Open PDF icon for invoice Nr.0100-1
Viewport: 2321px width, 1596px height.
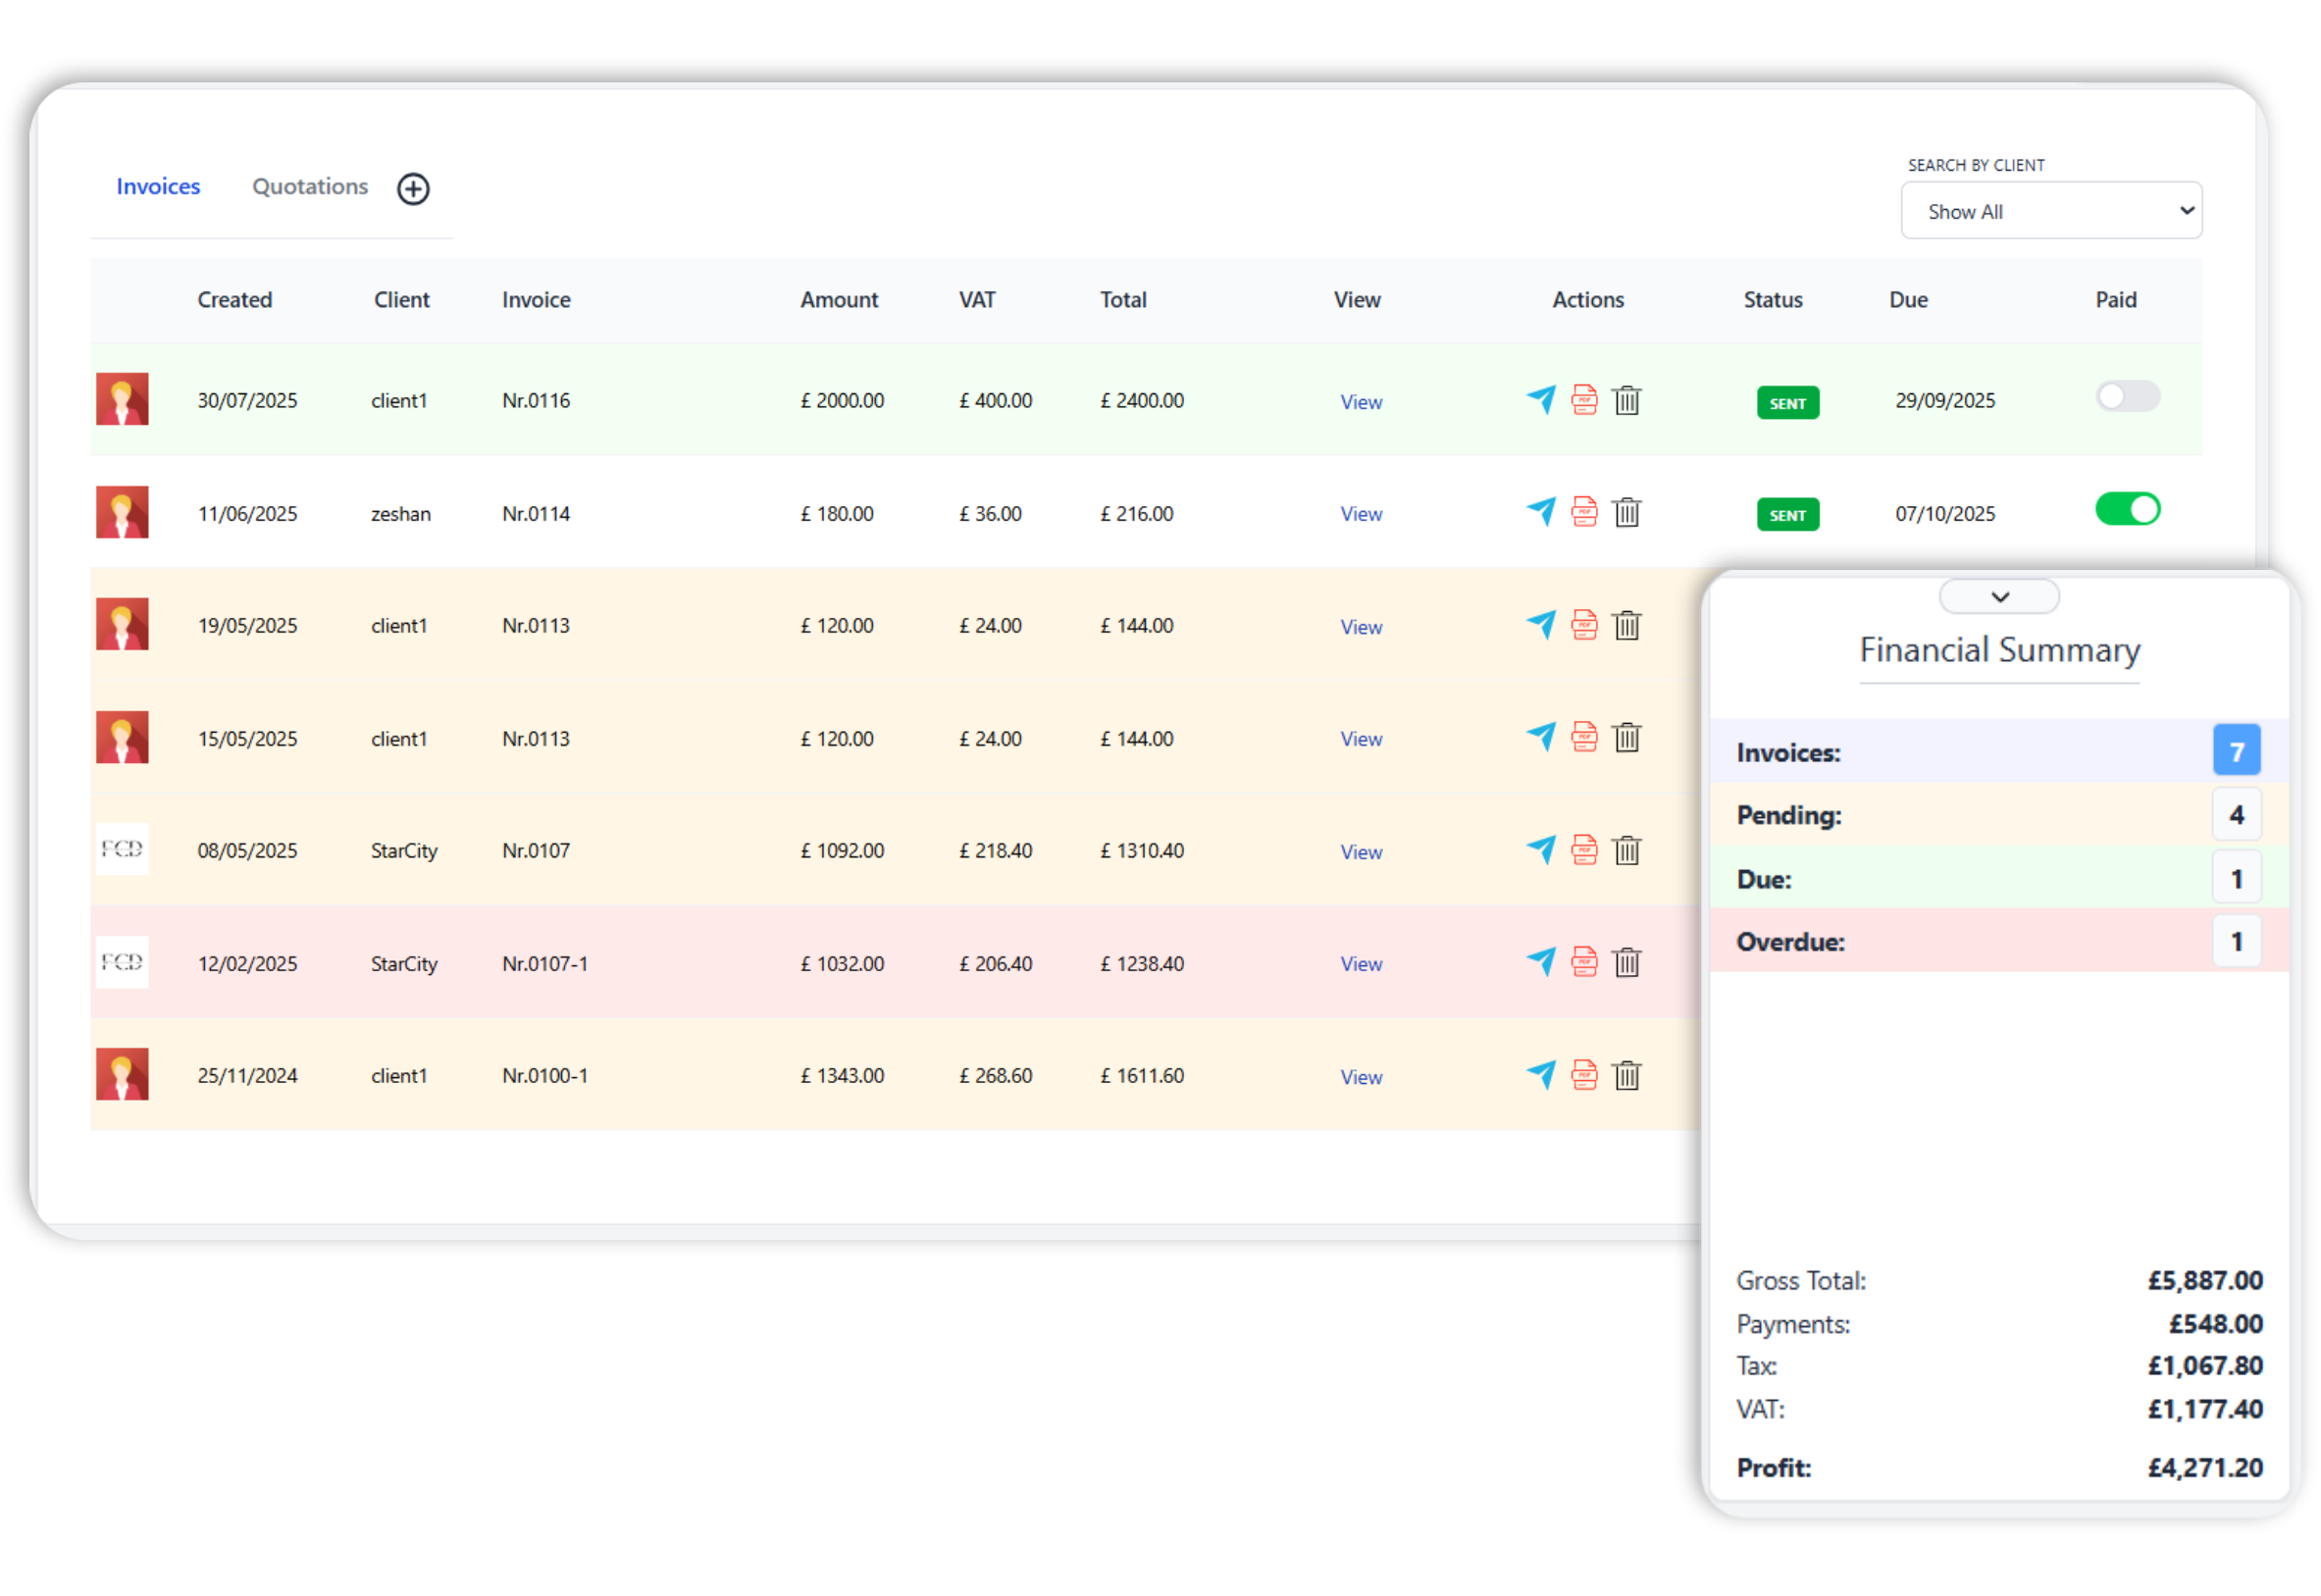pos(1584,1075)
